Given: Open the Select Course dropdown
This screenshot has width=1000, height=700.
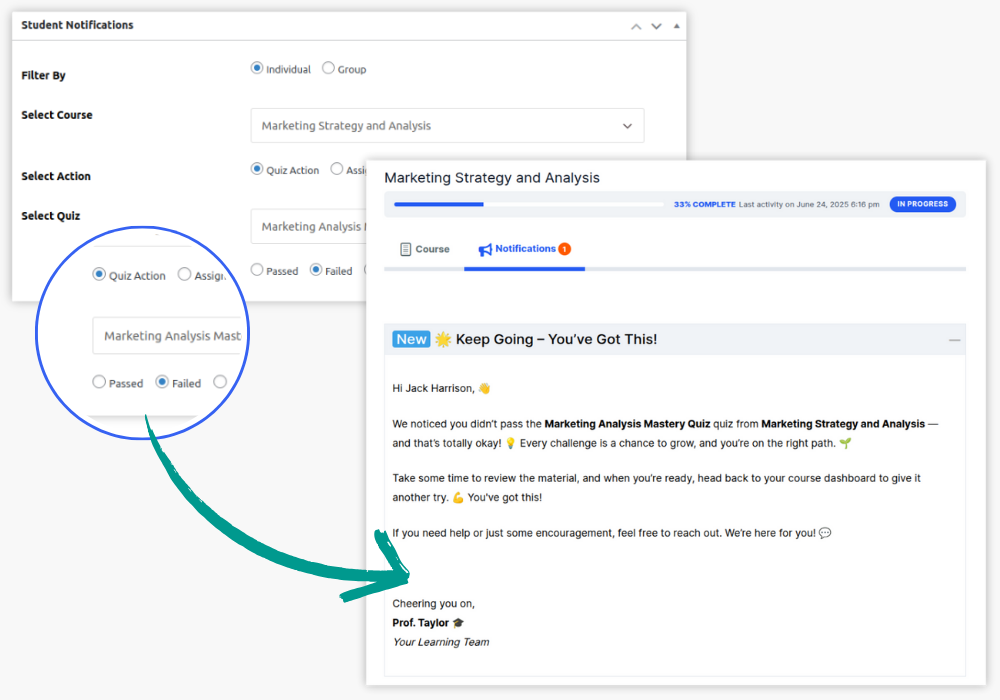Looking at the screenshot, I should tap(447, 126).
